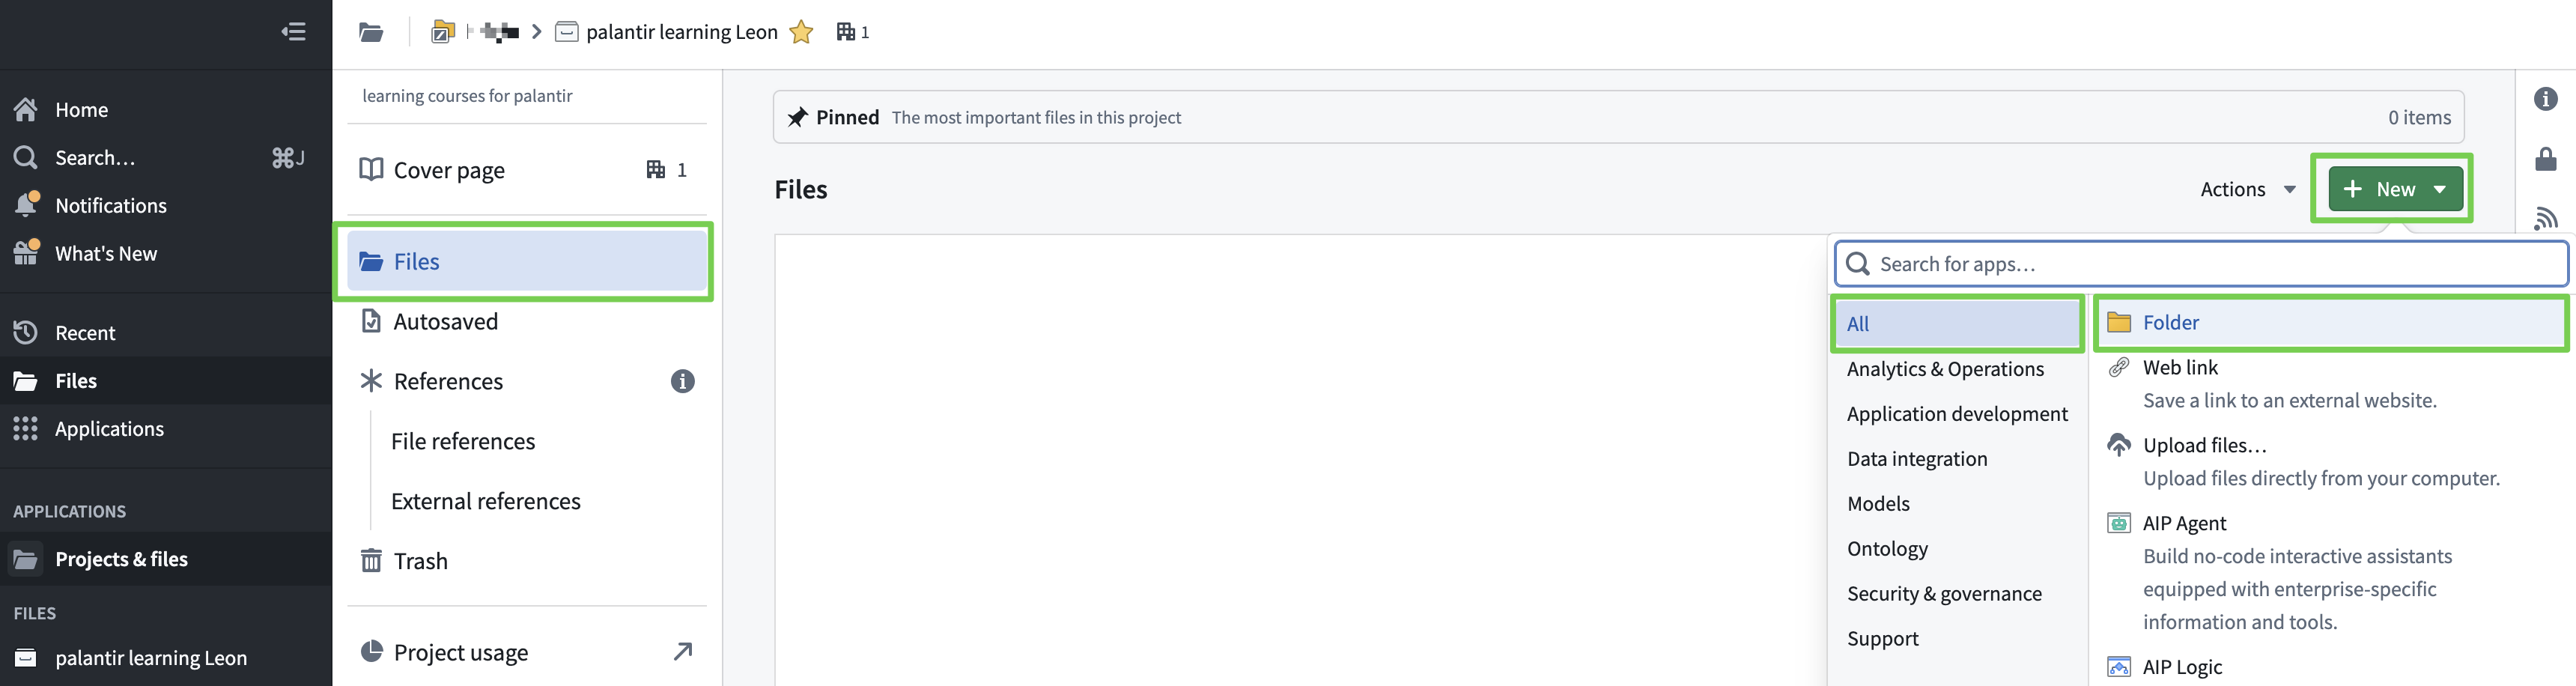Image resolution: width=2576 pixels, height=686 pixels.
Task: Select the Data integration category
Action: tap(1917, 459)
